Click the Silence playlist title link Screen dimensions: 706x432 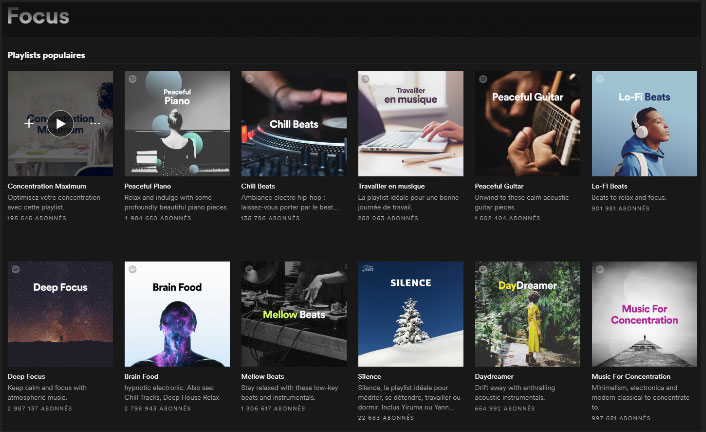point(369,377)
